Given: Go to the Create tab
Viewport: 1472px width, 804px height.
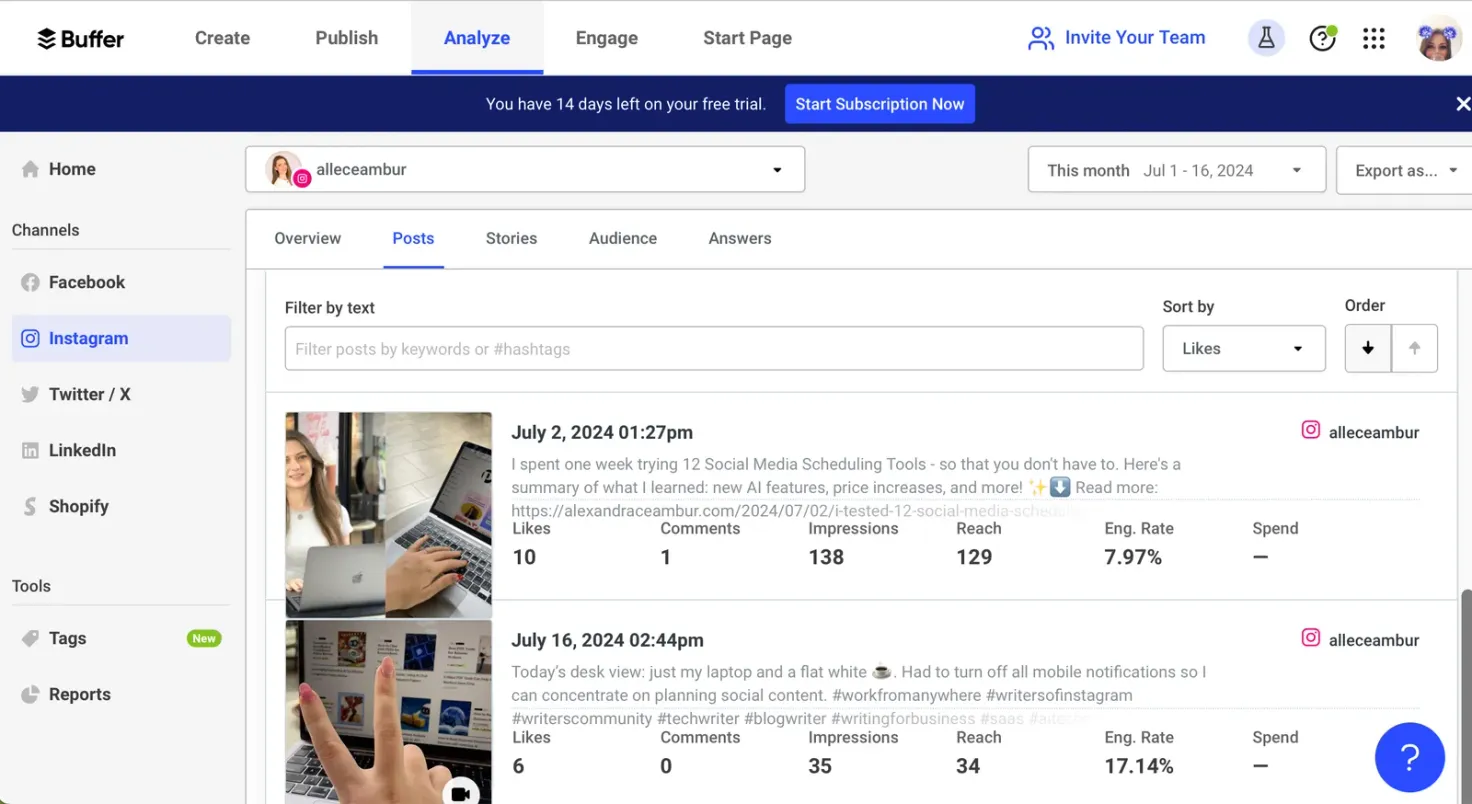Looking at the screenshot, I should coord(222,38).
